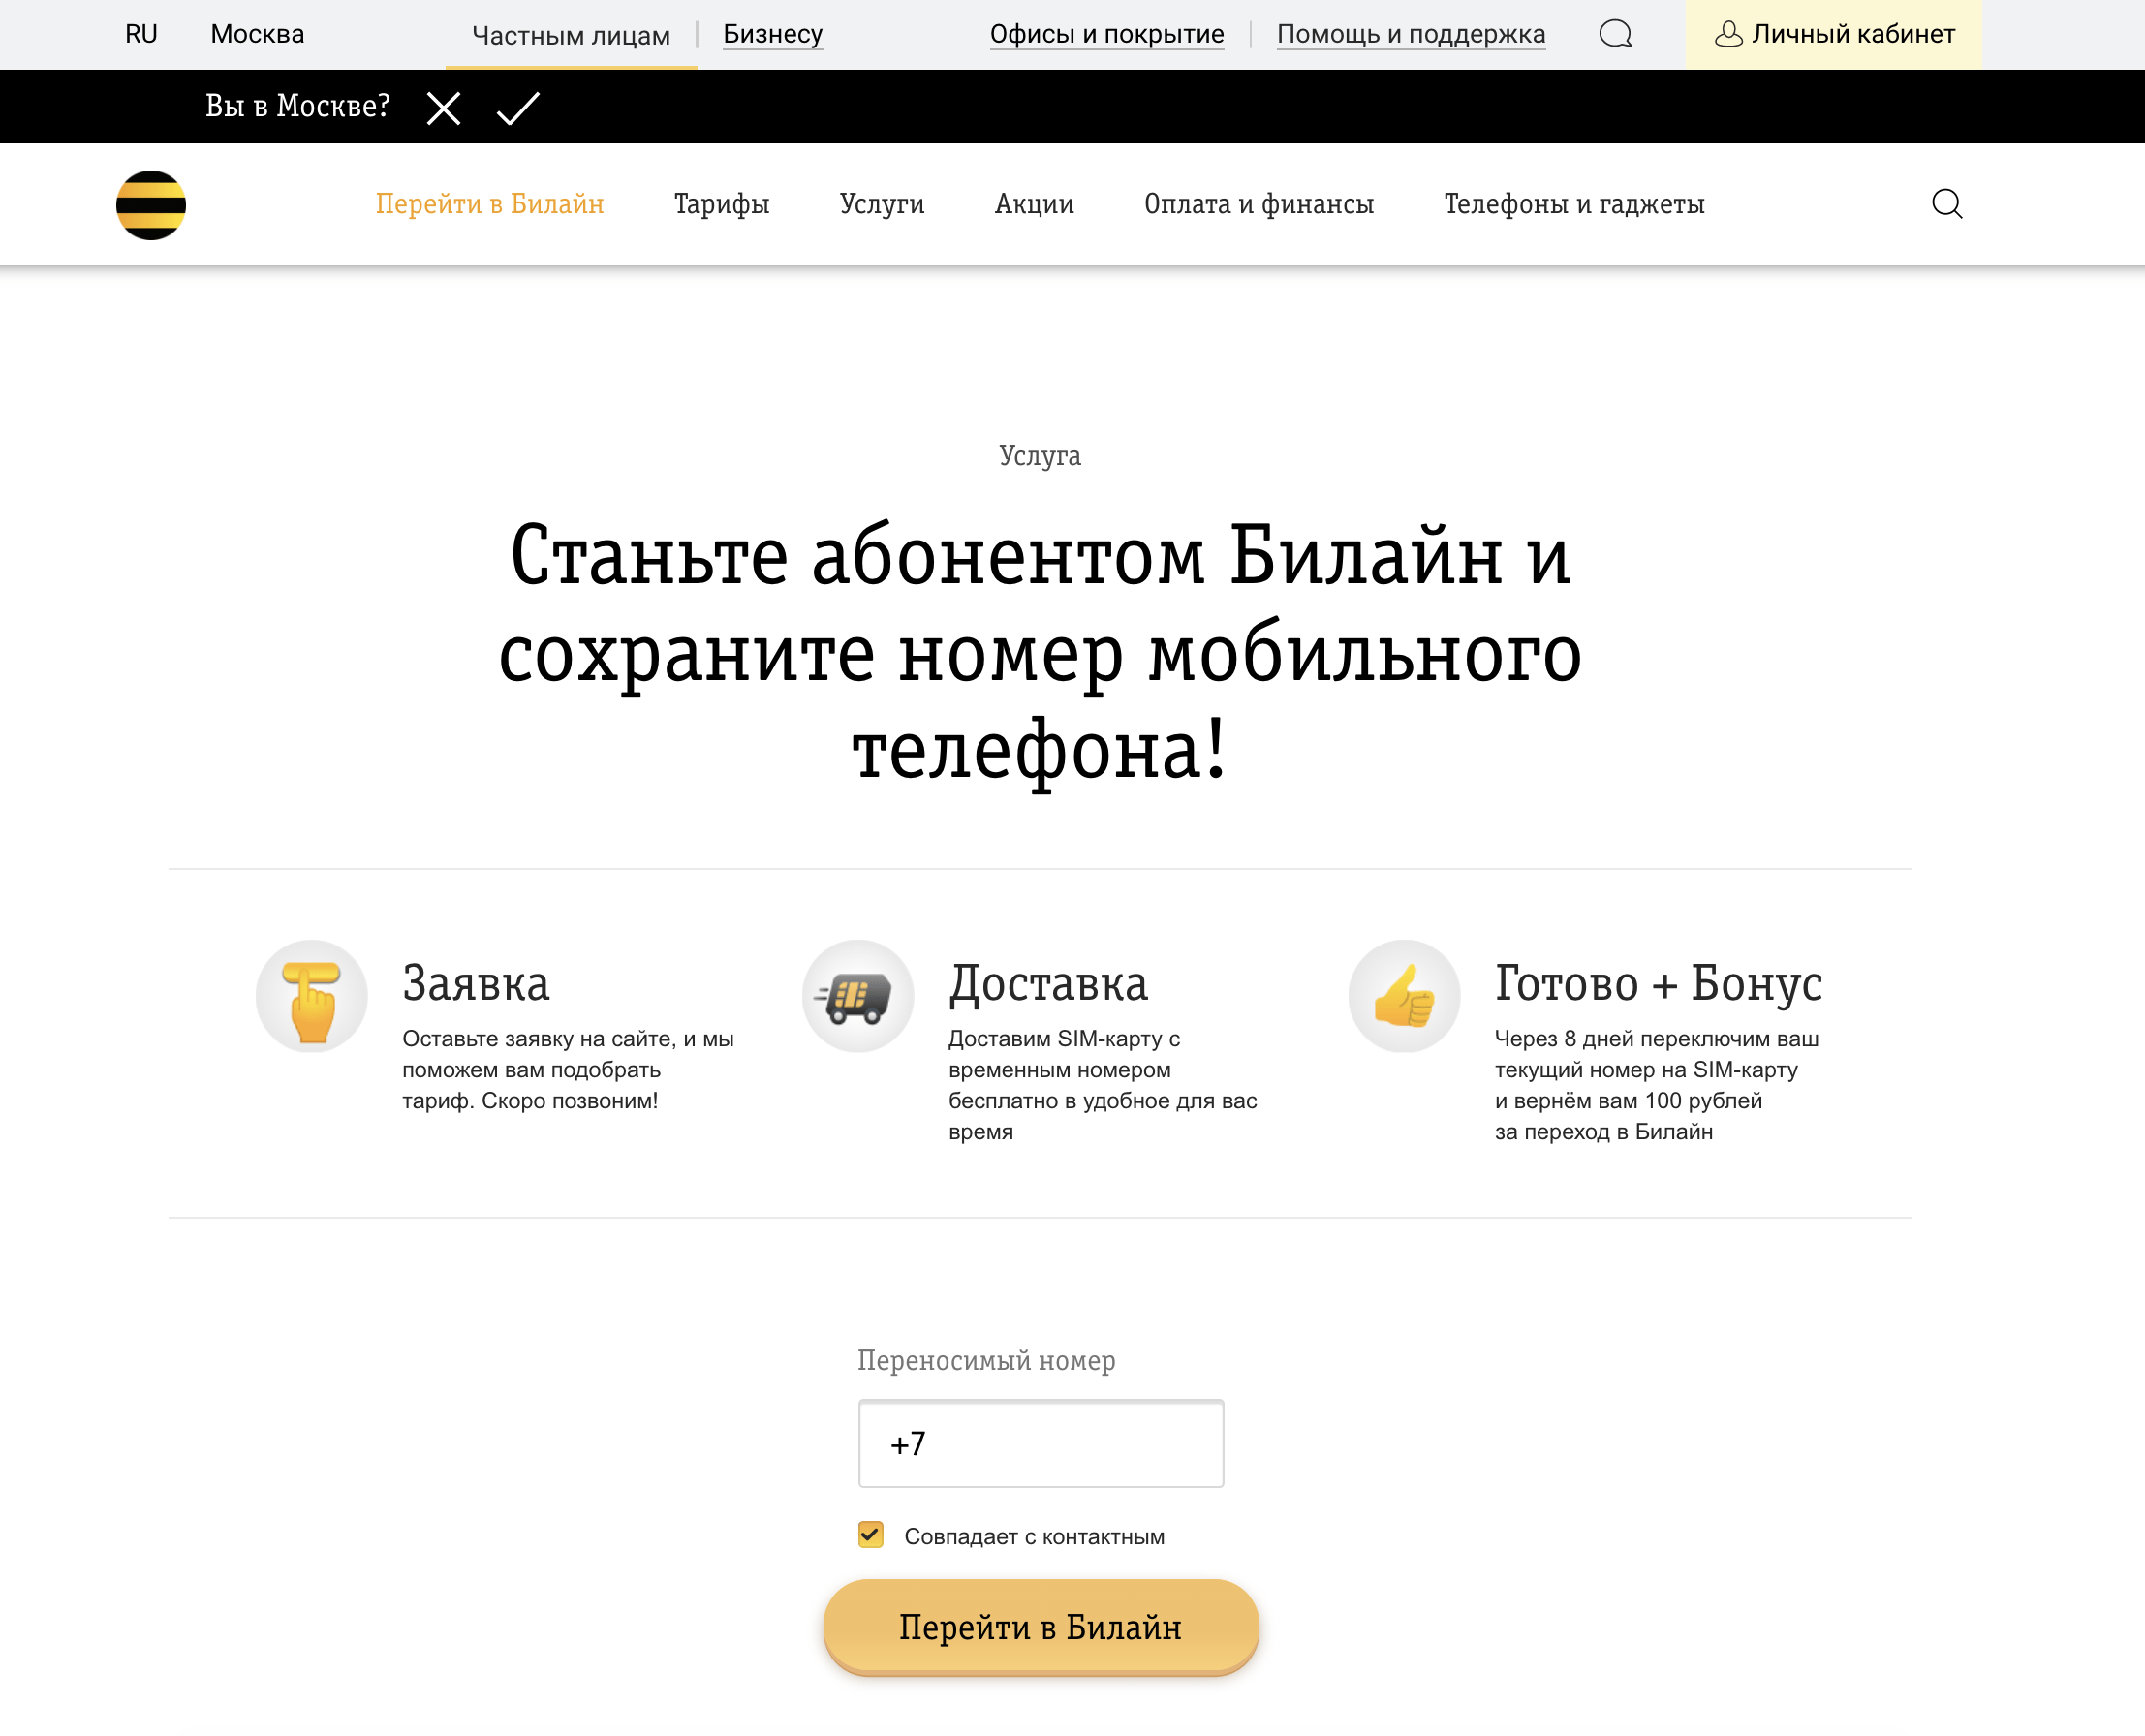Image resolution: width=2145 pixels, height=1736 pixels.
Task: Click the dismiss X icon on location banner
Action: pyautogui.click(x=445, y=107)
